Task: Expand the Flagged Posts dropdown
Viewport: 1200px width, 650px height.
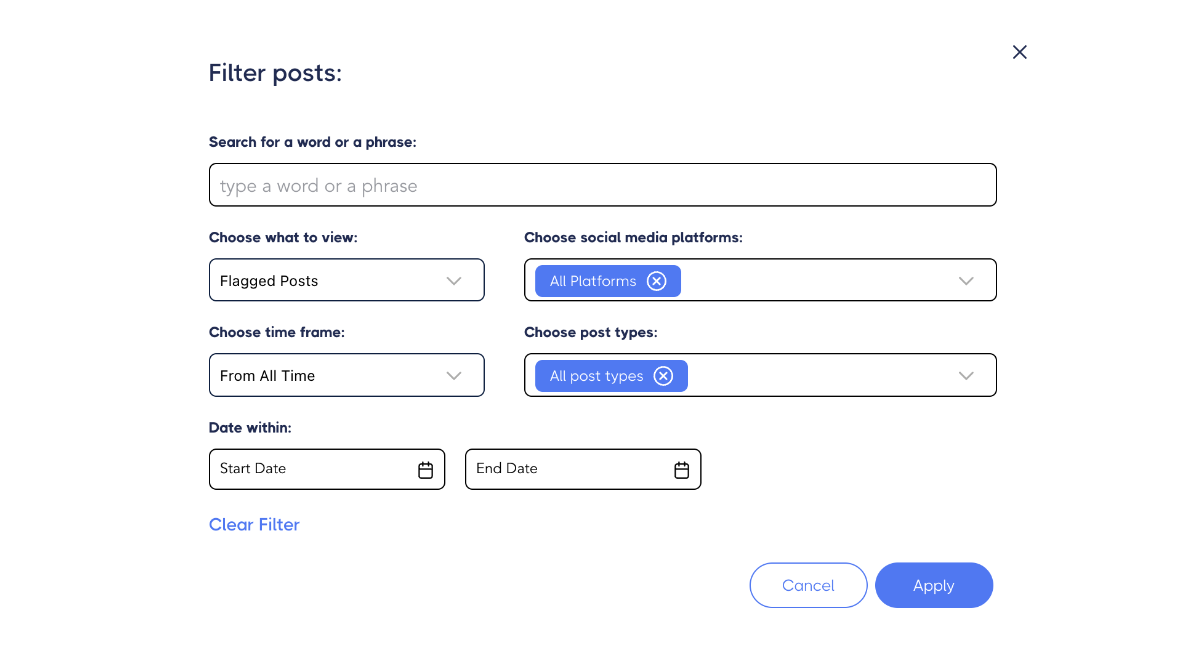Action: pyautogui.click(x=454, y=281)
